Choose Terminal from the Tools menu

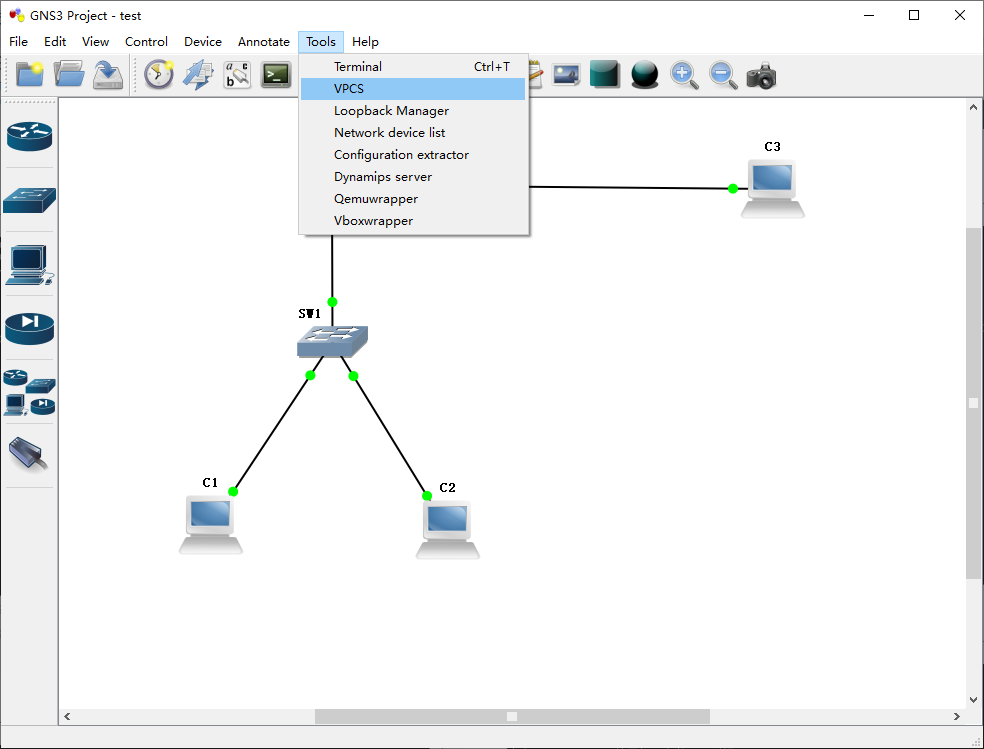pos(413,66)
